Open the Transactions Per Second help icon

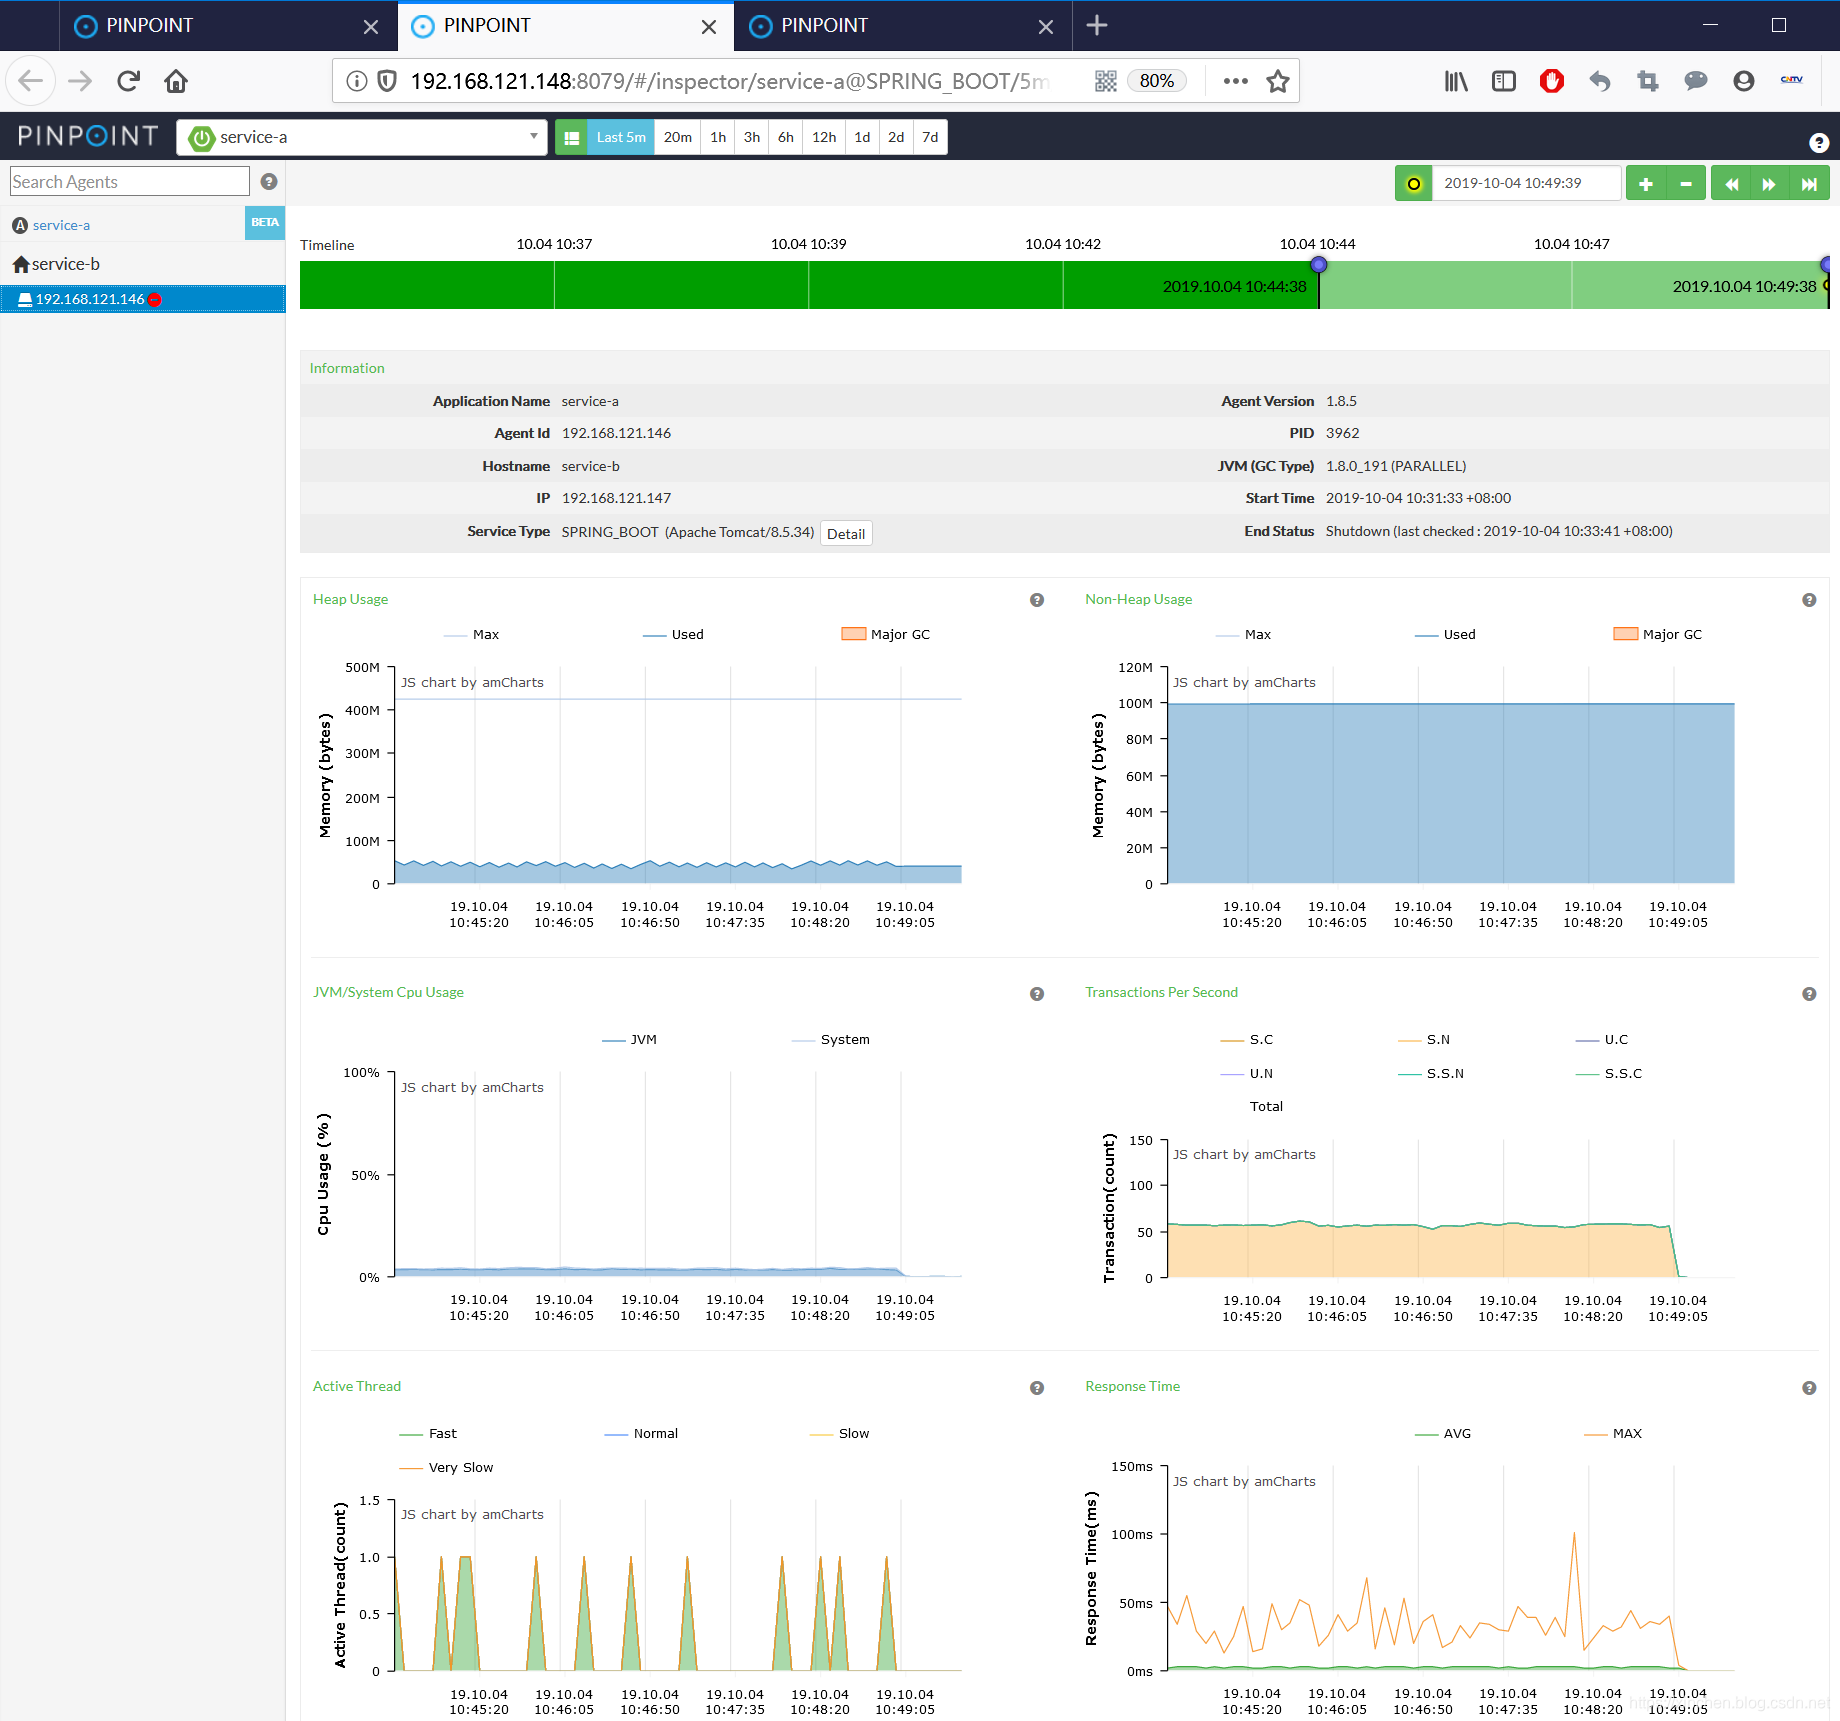coord(1809,994)
